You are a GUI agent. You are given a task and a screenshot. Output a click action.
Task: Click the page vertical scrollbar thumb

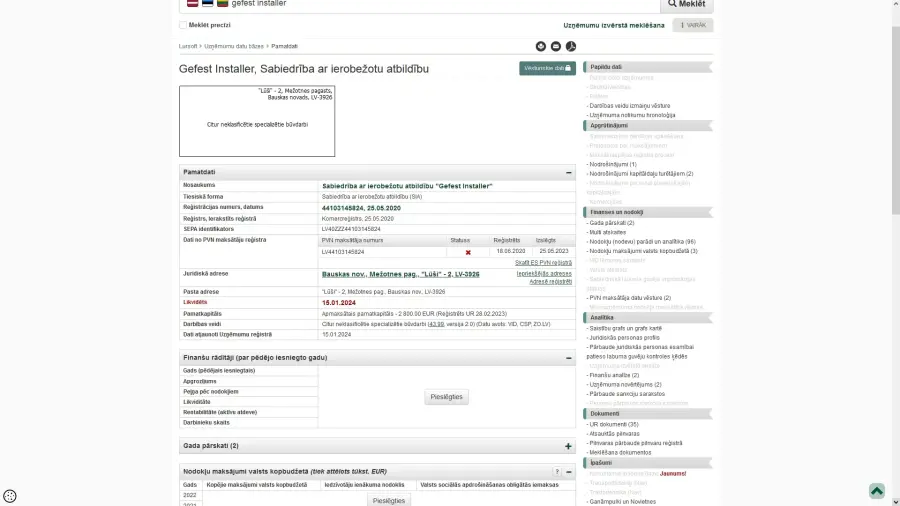[x=895, y=120]
